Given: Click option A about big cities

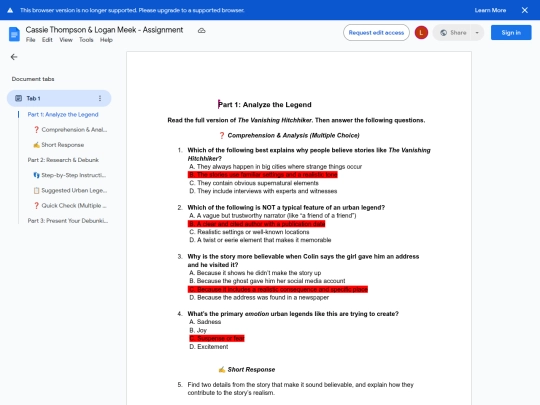Looking at the screenshot, I should click(x=276, y=167).
